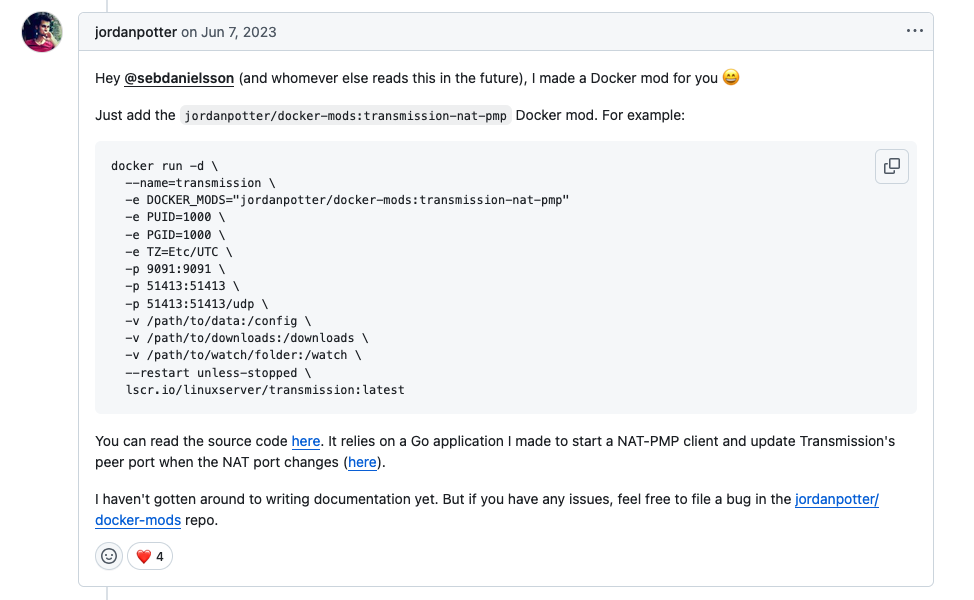Click the inline transmission-nat-pmp code snippet

coord(346,116)
